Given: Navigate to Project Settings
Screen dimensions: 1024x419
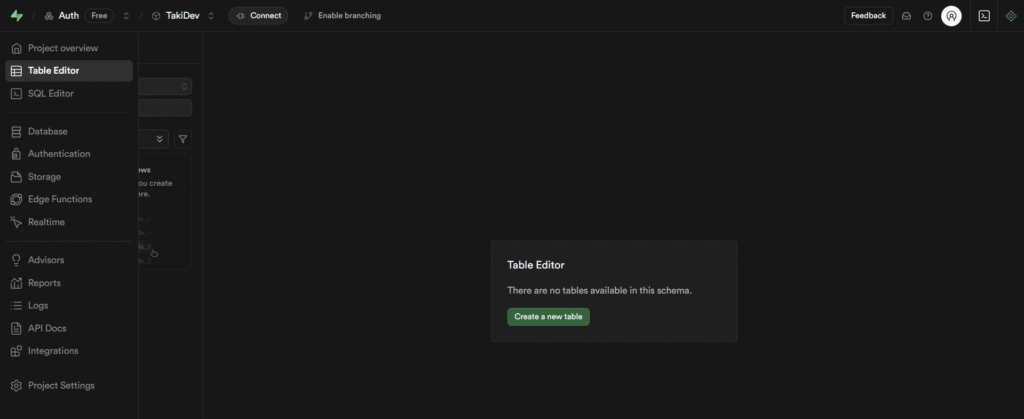Looking at the screenshot, I should tap(61, 385).
